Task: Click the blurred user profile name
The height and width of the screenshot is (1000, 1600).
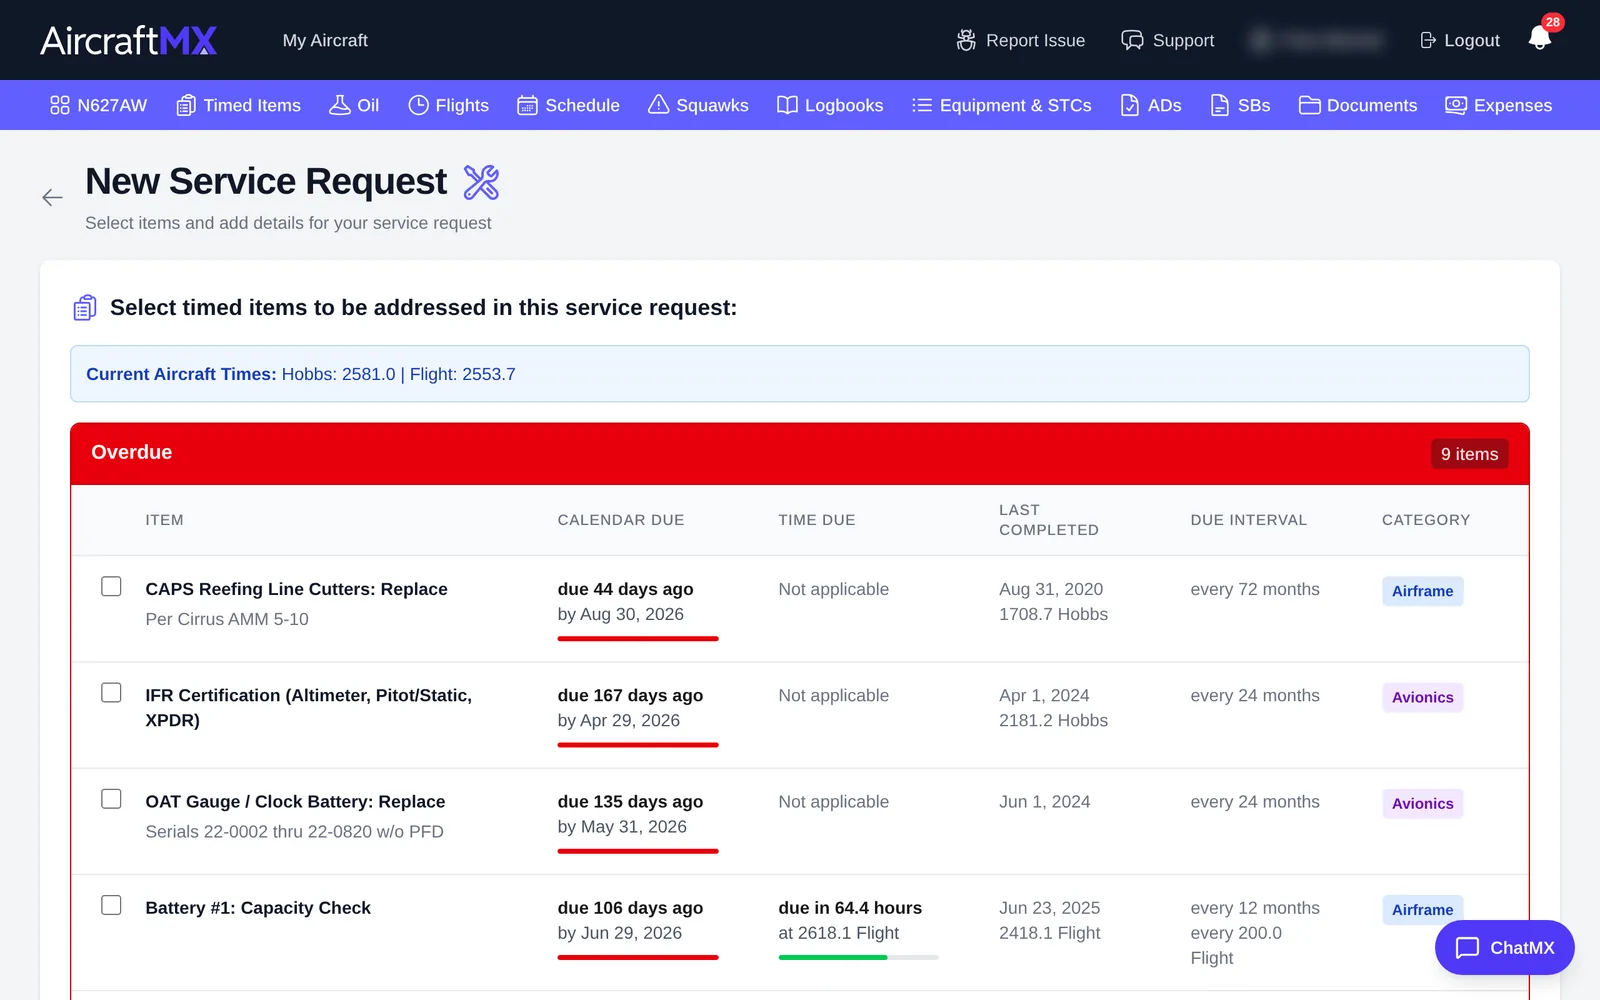Action: point(1316,40)
